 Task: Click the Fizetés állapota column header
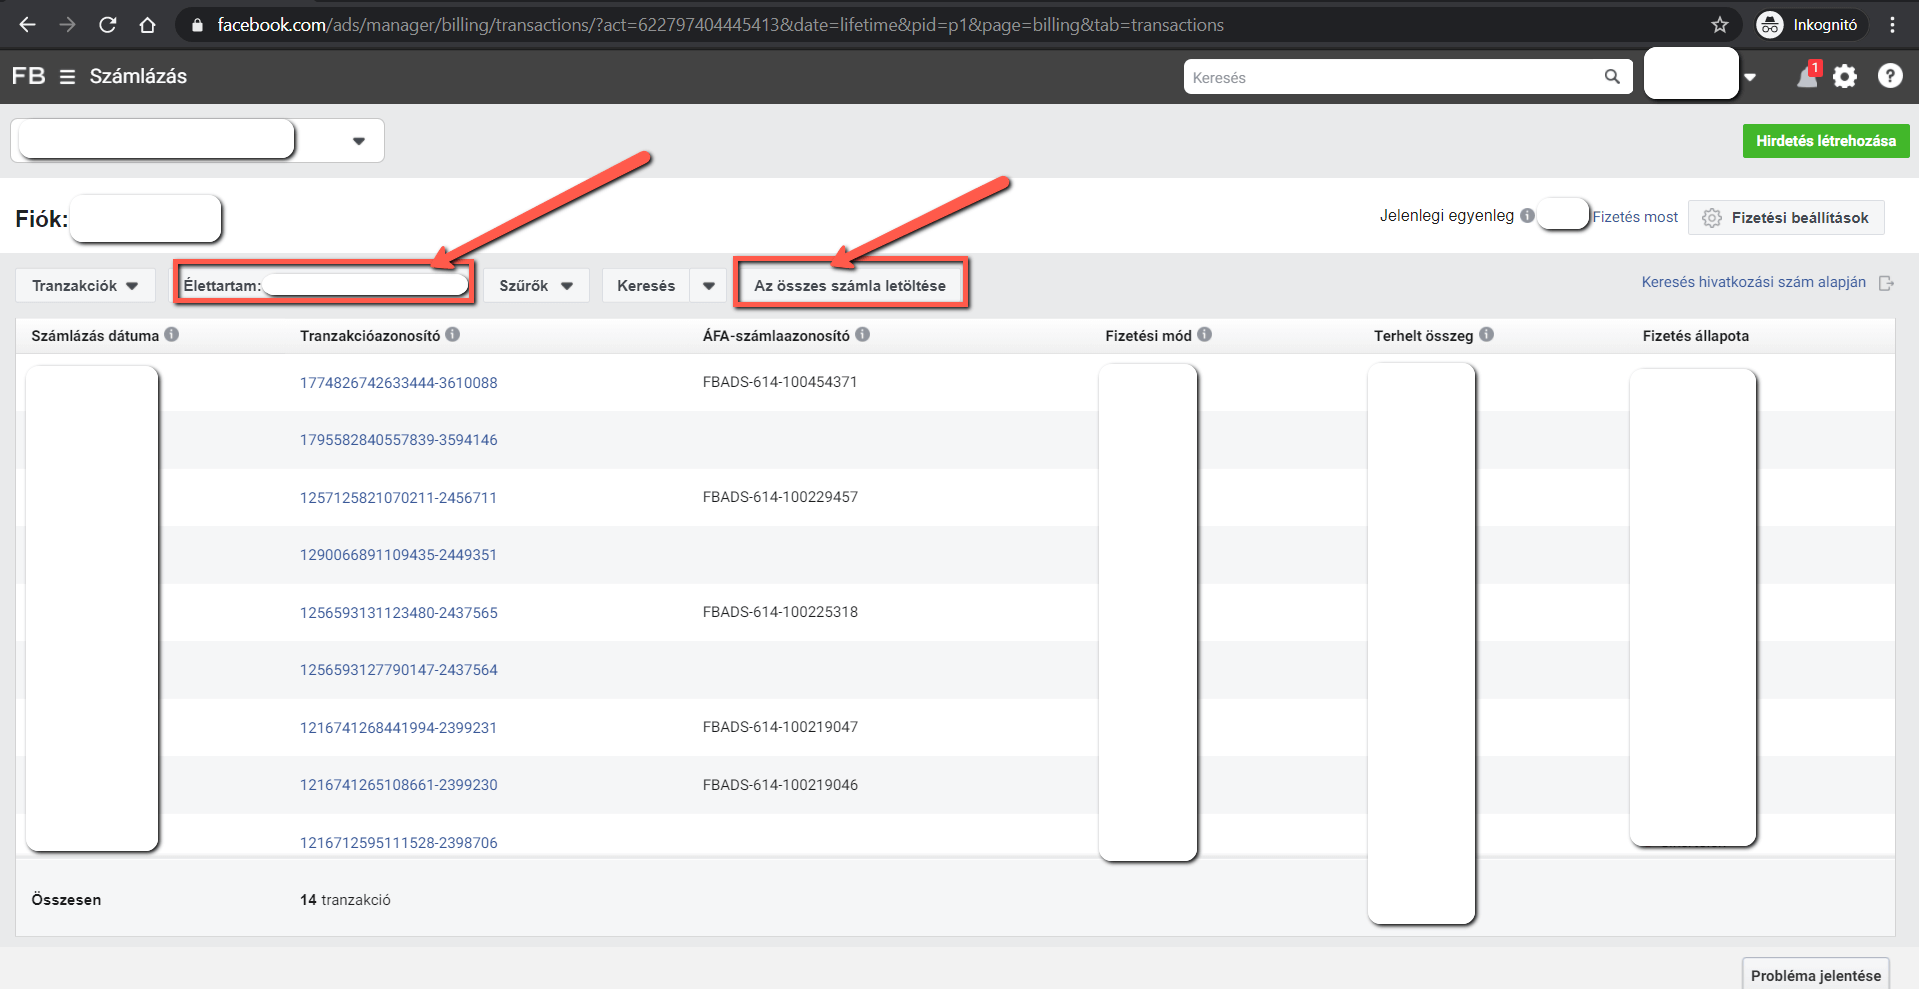(x=1695, y=336)
